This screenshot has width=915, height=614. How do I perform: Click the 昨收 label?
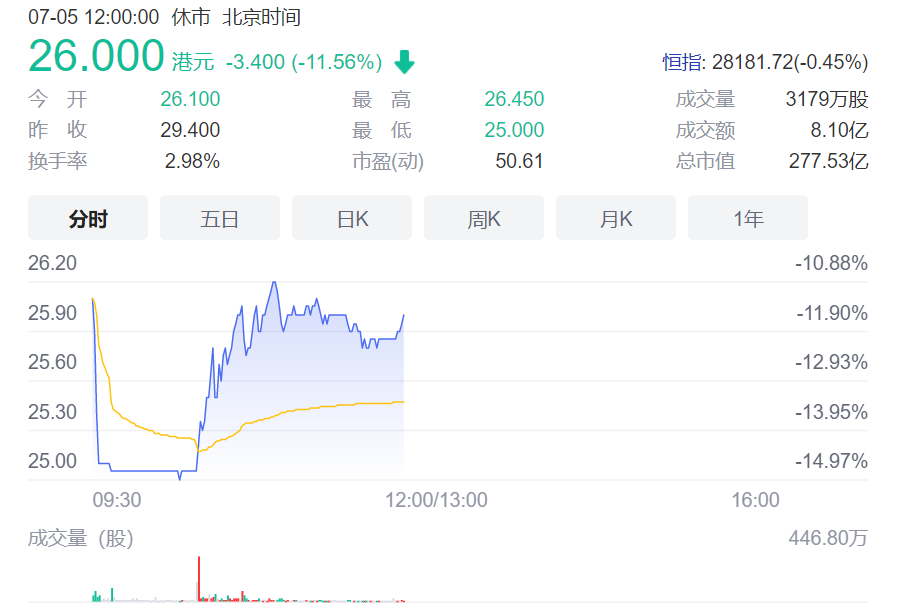pyautogui.click(x=58, y=130)
